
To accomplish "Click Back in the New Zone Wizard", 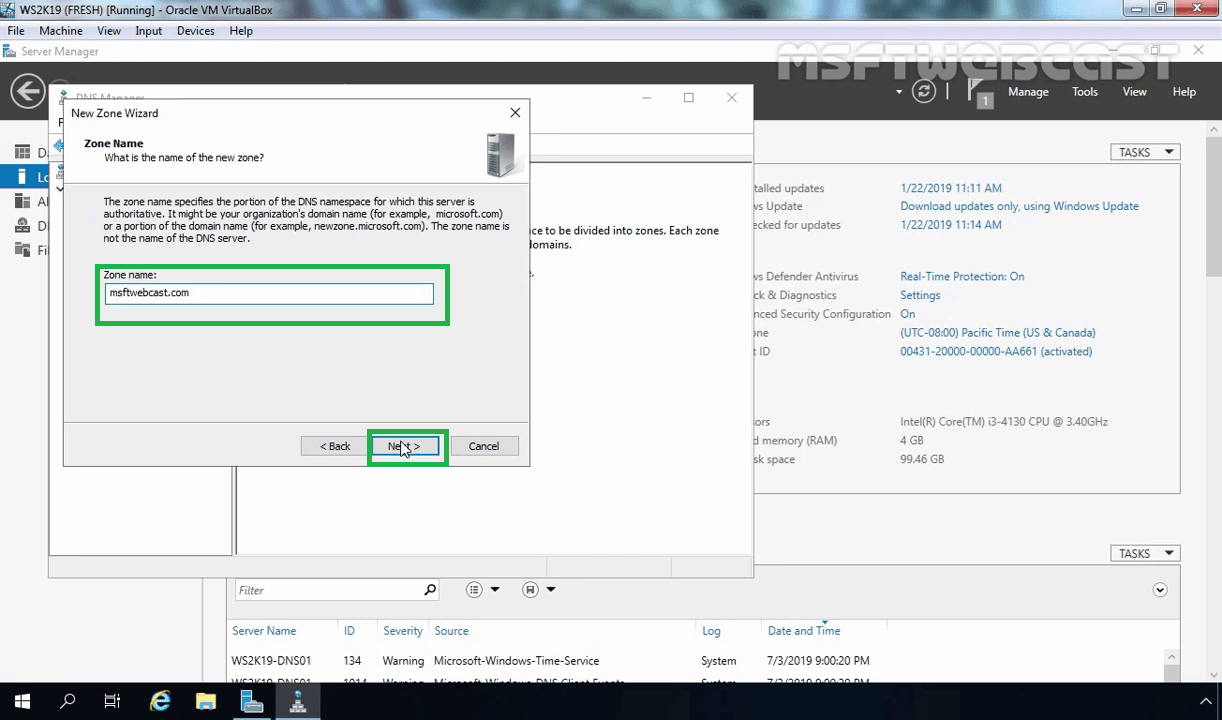I will pos(335,446).
